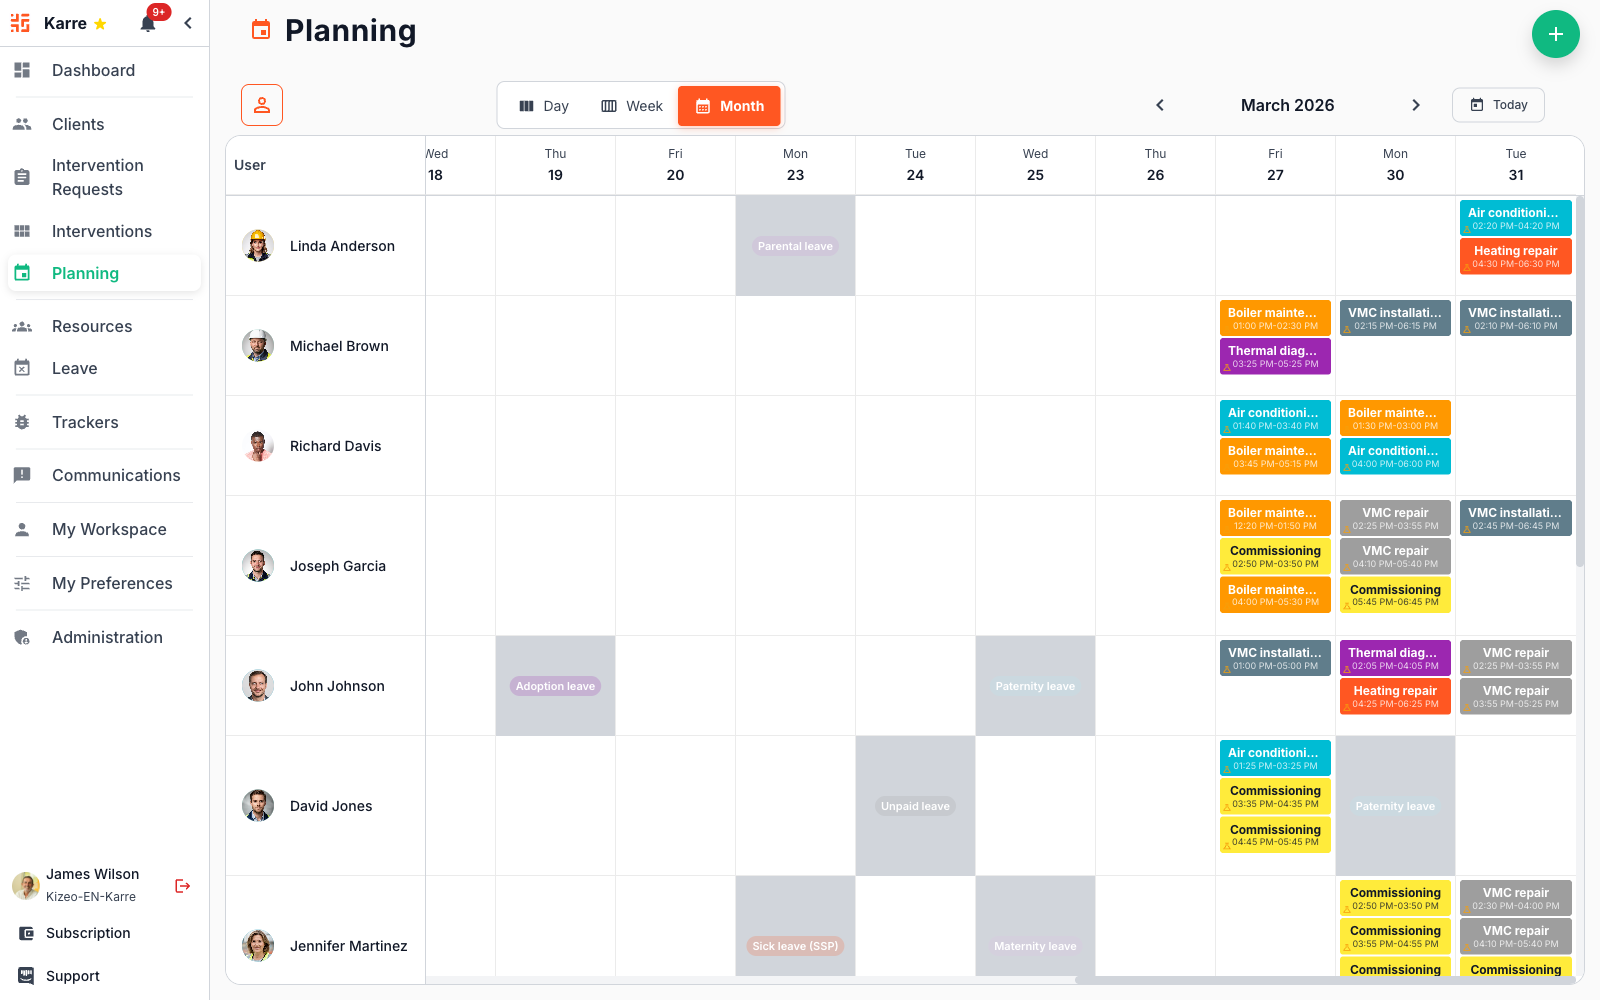
Task: Switch to Week view
Action: (632, 106)
